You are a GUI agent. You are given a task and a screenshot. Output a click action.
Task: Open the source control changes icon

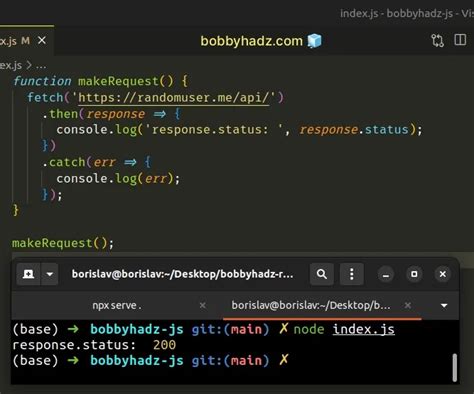tap(437, 41)
